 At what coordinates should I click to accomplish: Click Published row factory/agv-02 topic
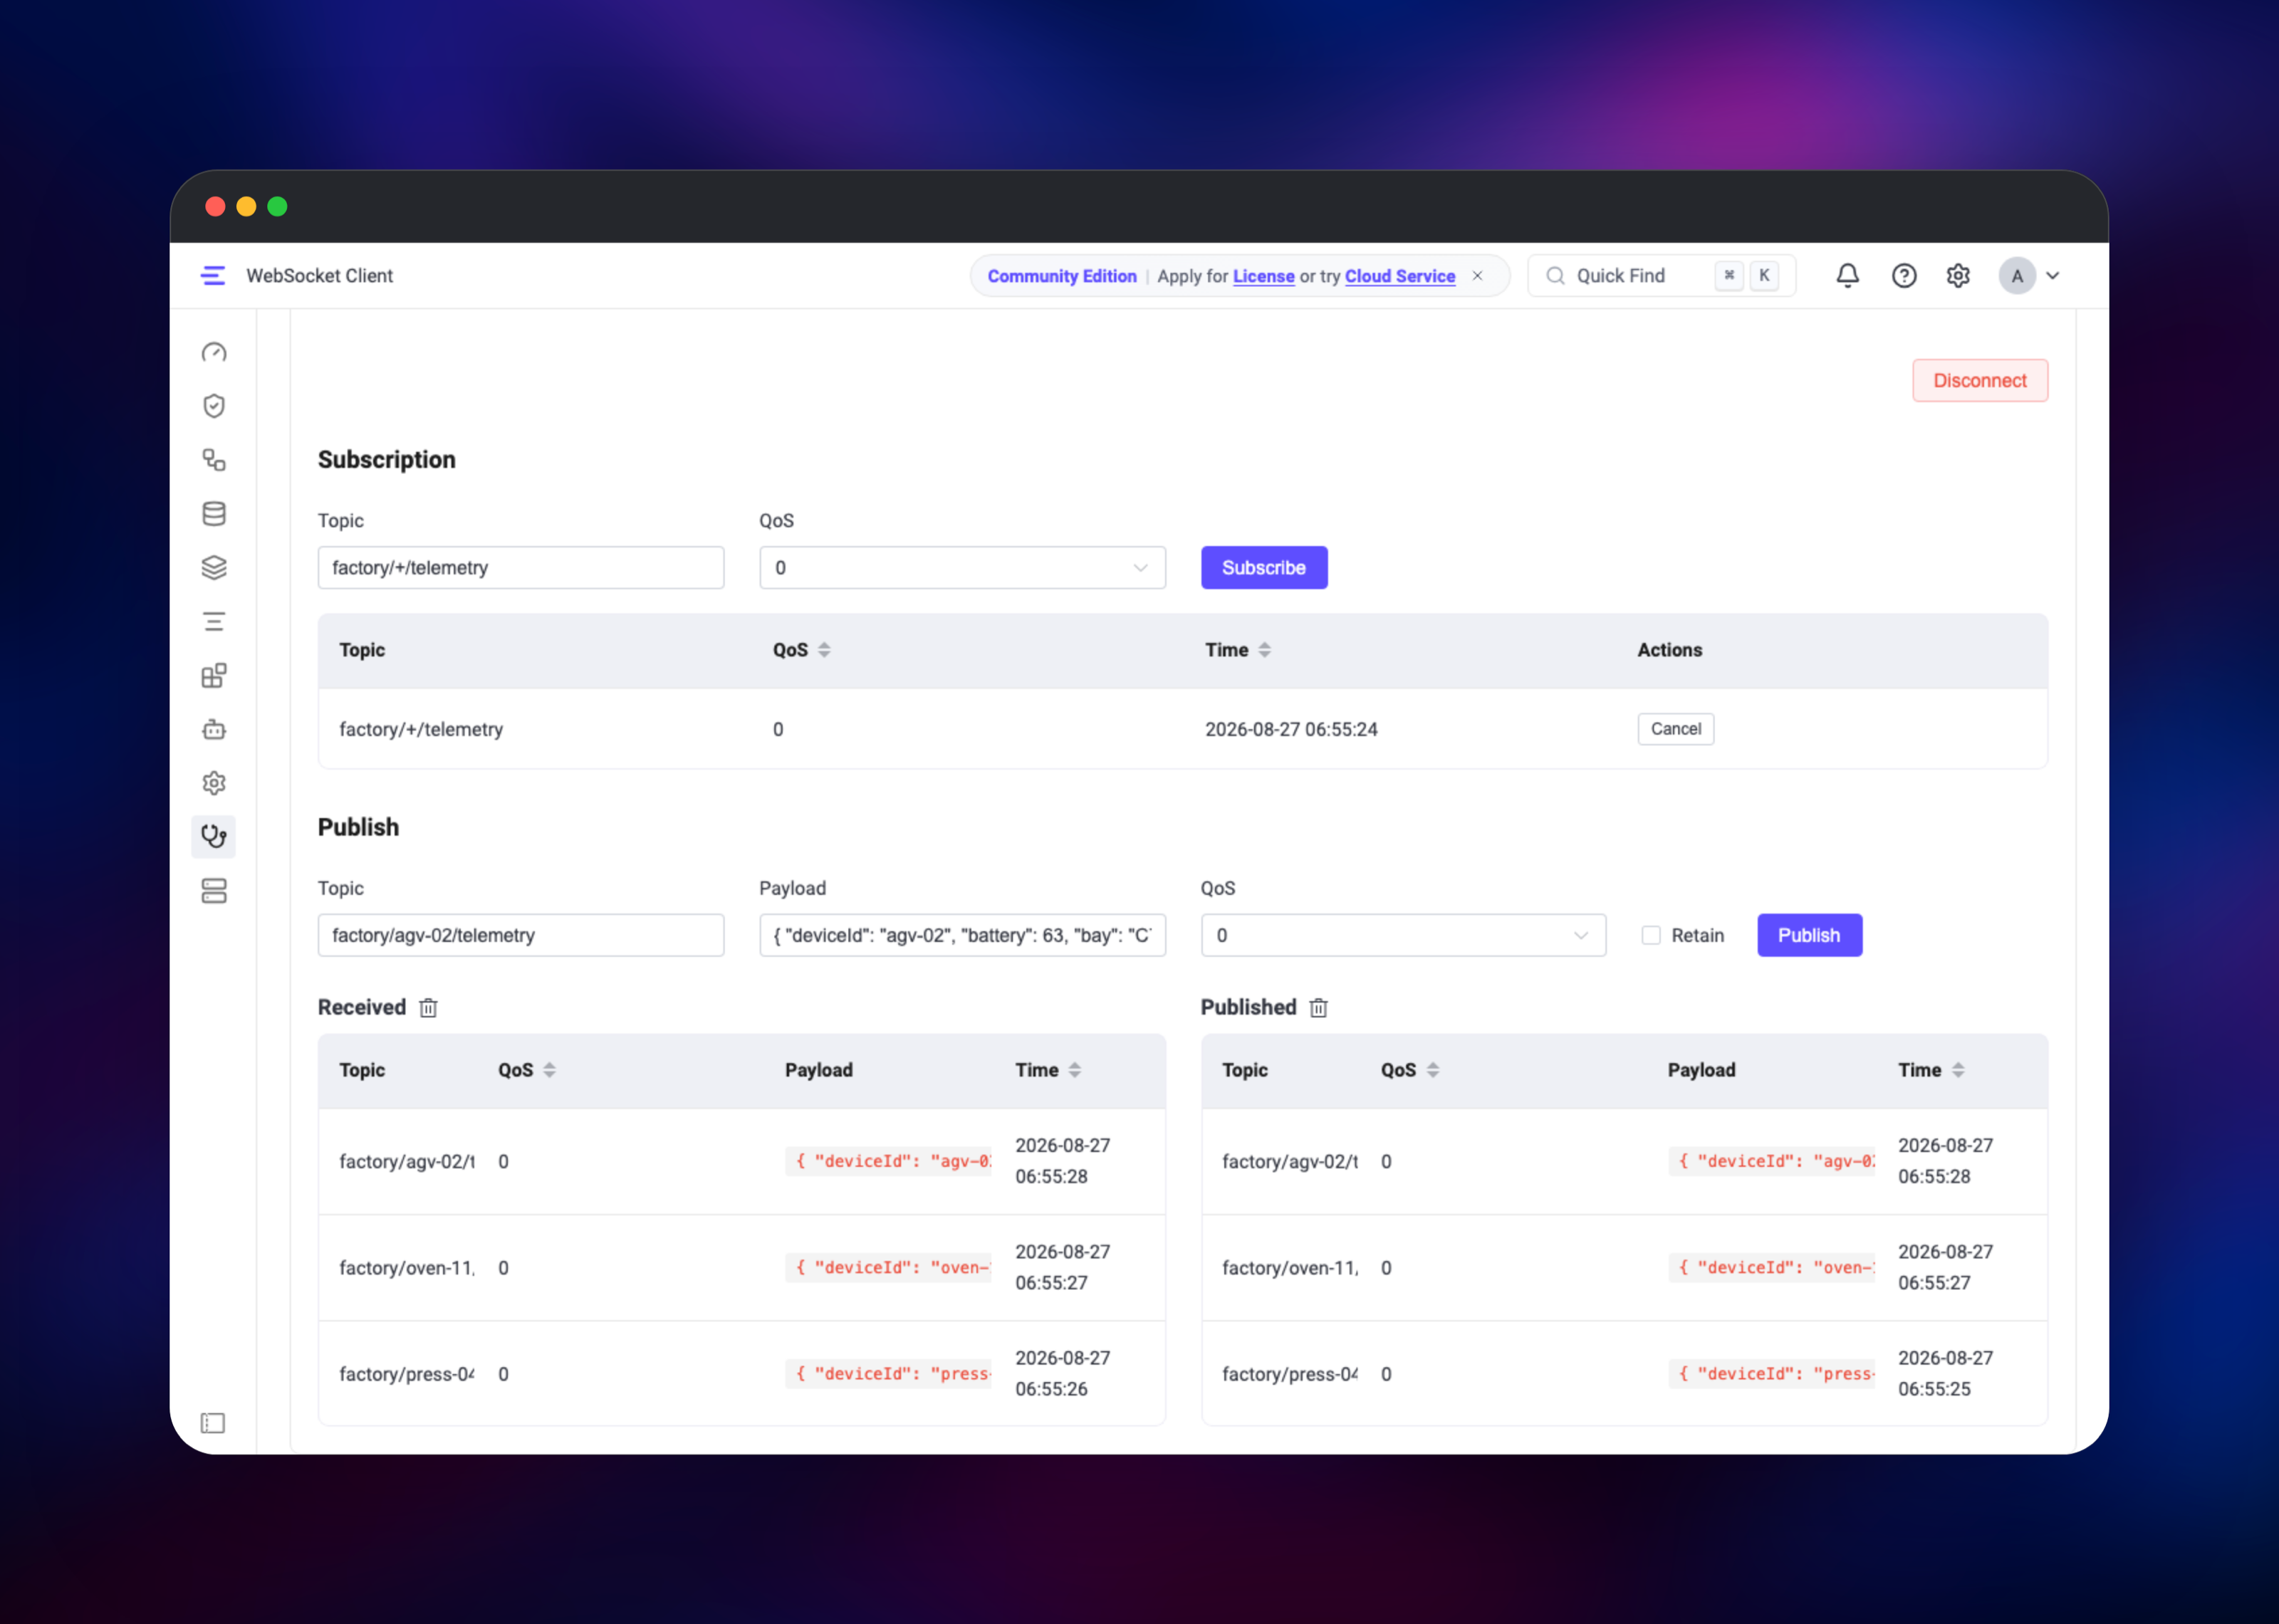coord(1290,1161)
